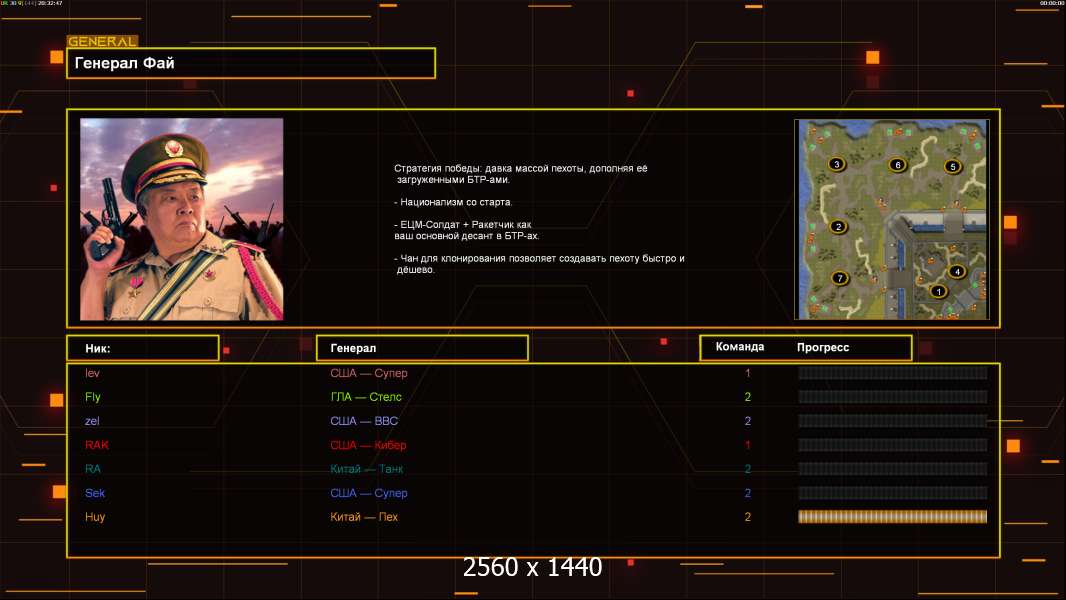Click team number 1 in lev's row

coord(748,373)
